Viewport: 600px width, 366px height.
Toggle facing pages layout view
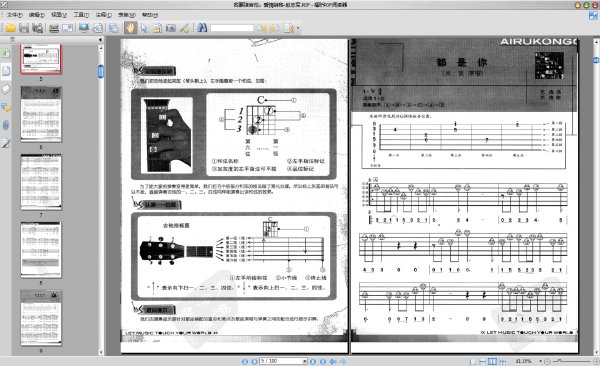[x=492, y=361]
